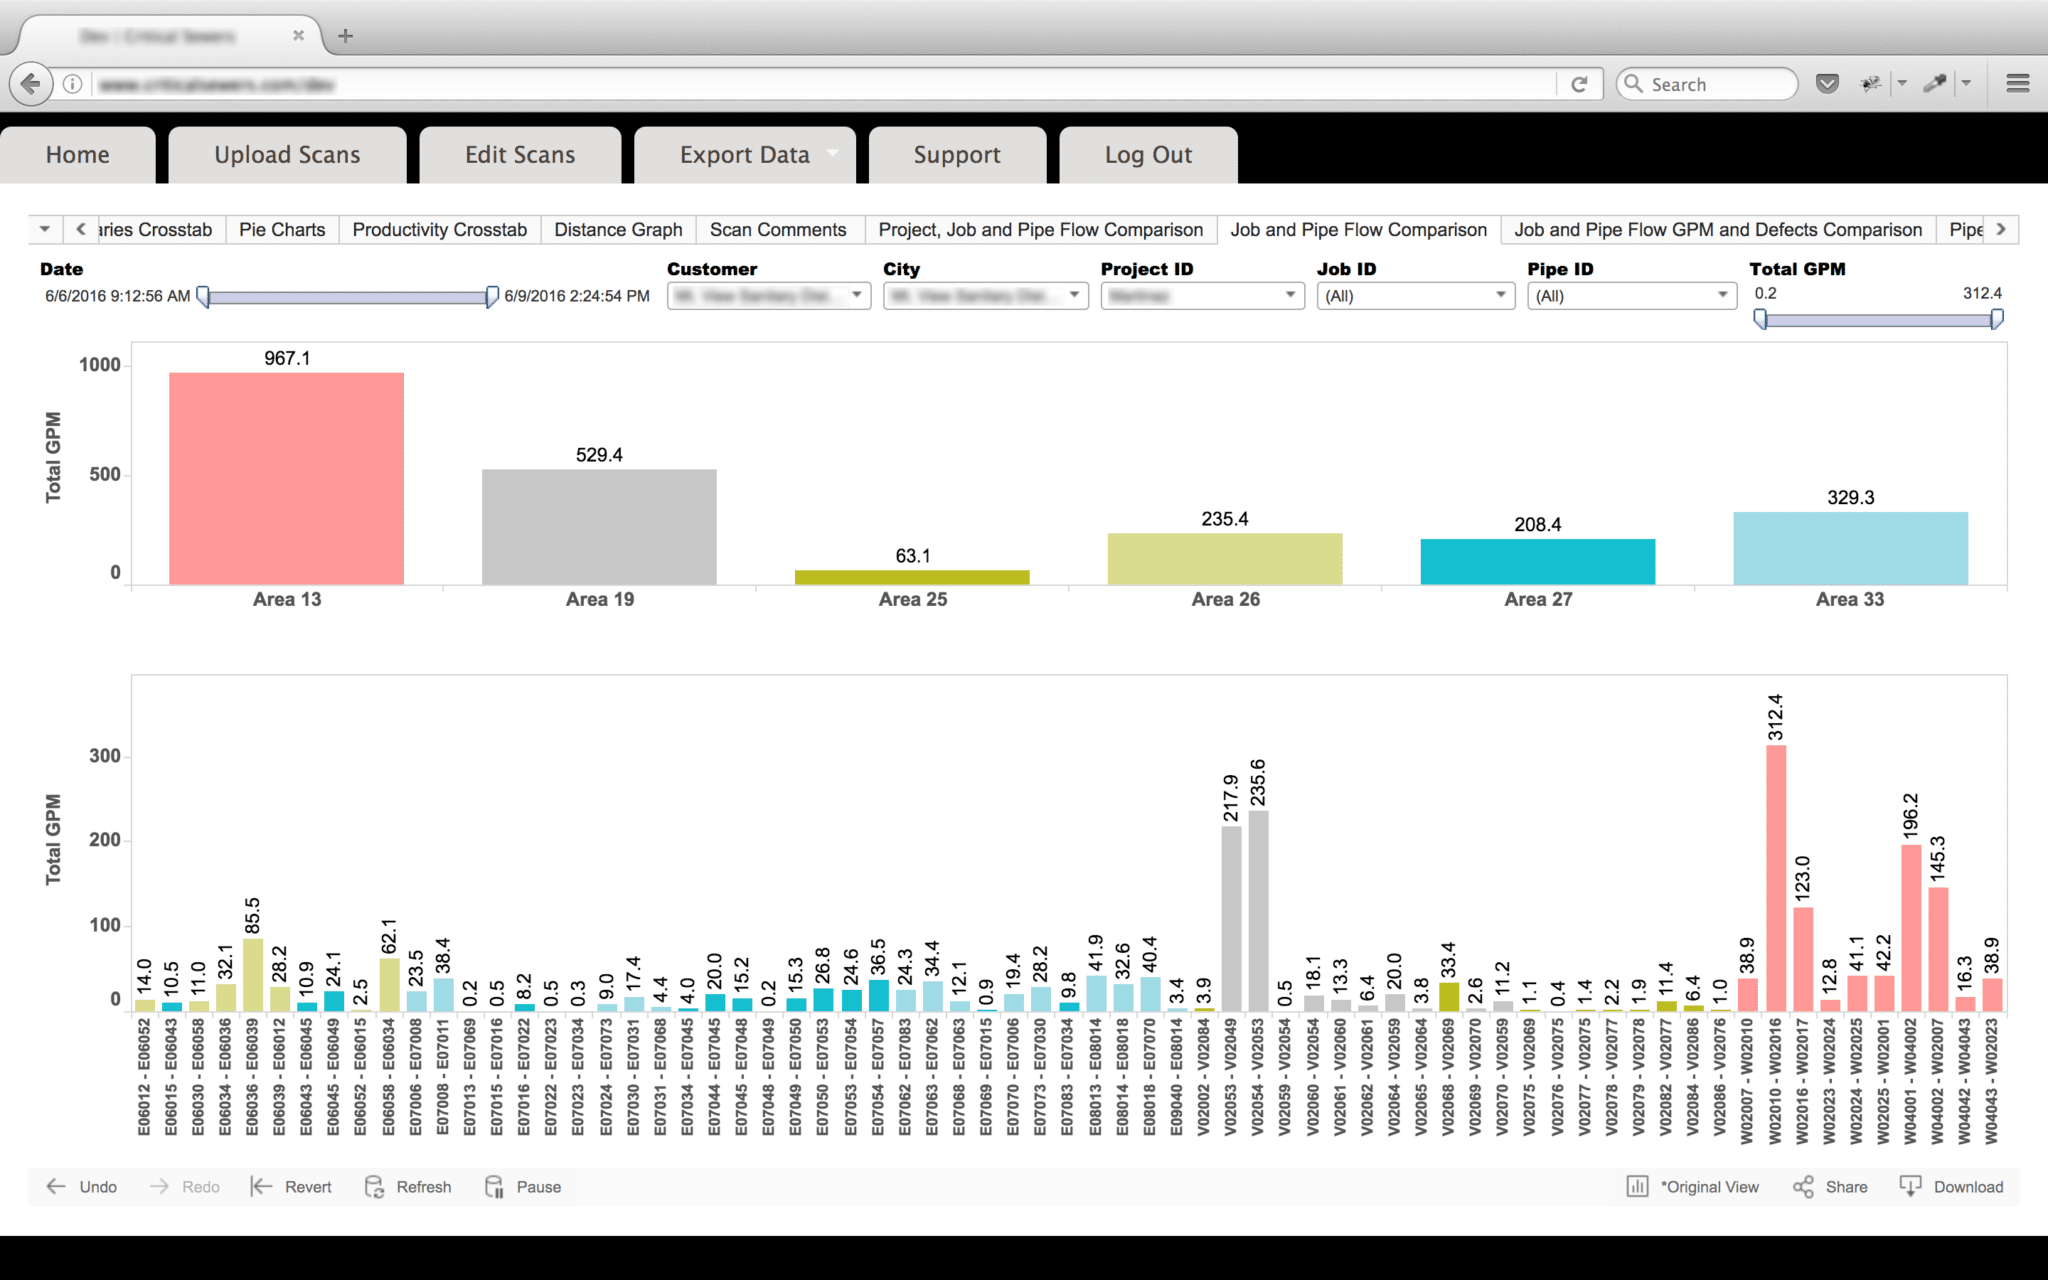Click the Download icon
The width and height of the screenshot is (2048, 1280).
pyautogui.click(x=1910, y=1186)
